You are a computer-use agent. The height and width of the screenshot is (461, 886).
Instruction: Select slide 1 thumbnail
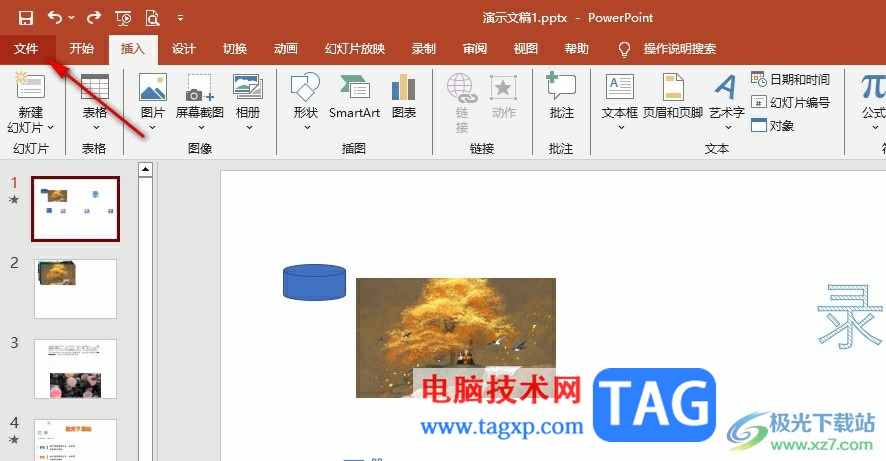(75, 209)
